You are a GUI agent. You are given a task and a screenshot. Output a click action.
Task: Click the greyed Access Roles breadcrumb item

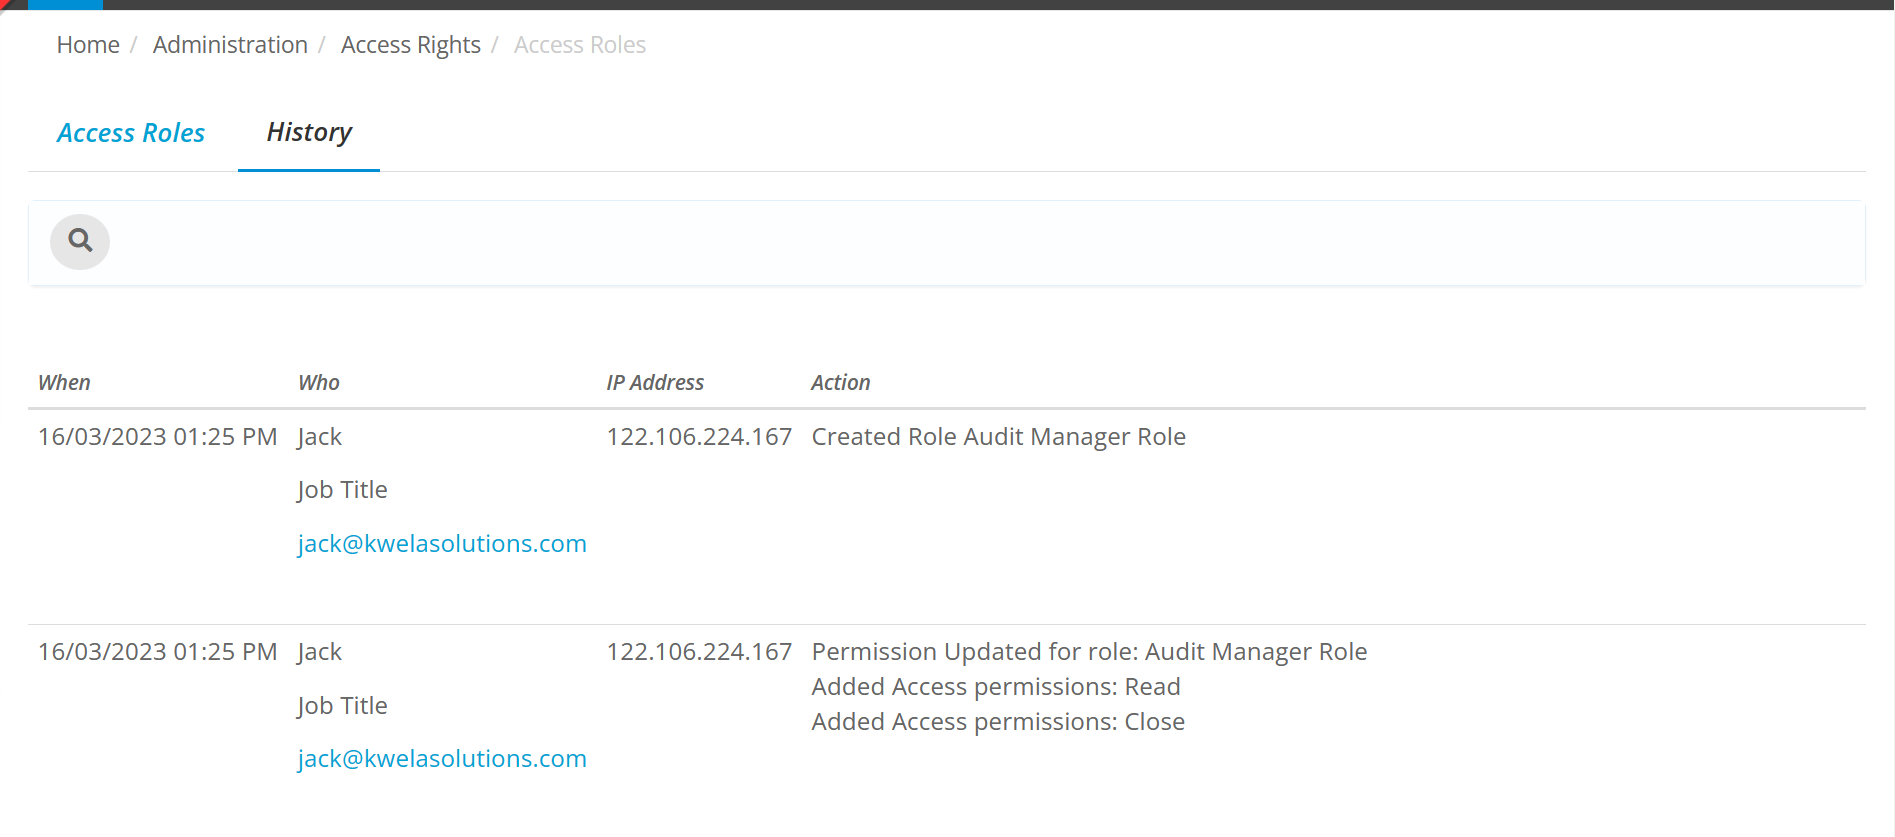tap(579, 45)
